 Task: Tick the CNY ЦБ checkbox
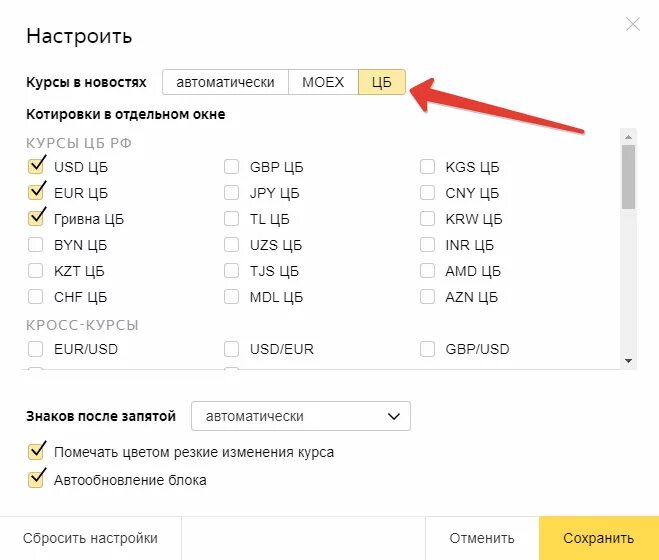tap(428, 193)
